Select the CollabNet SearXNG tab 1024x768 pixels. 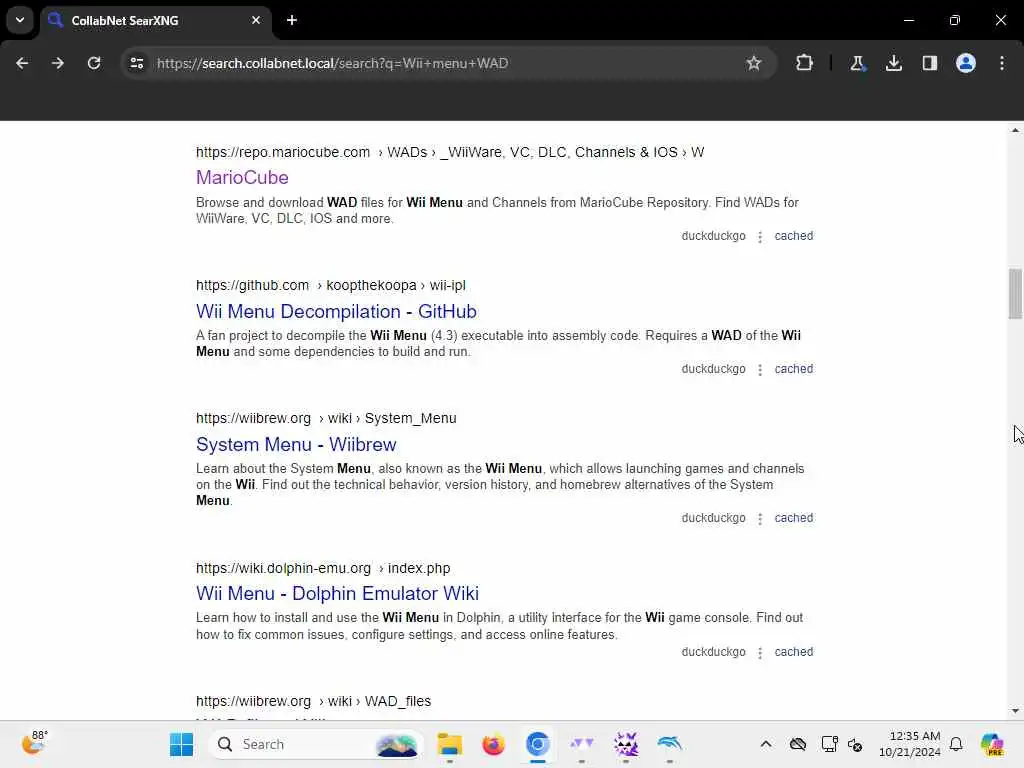coord(155,21)
